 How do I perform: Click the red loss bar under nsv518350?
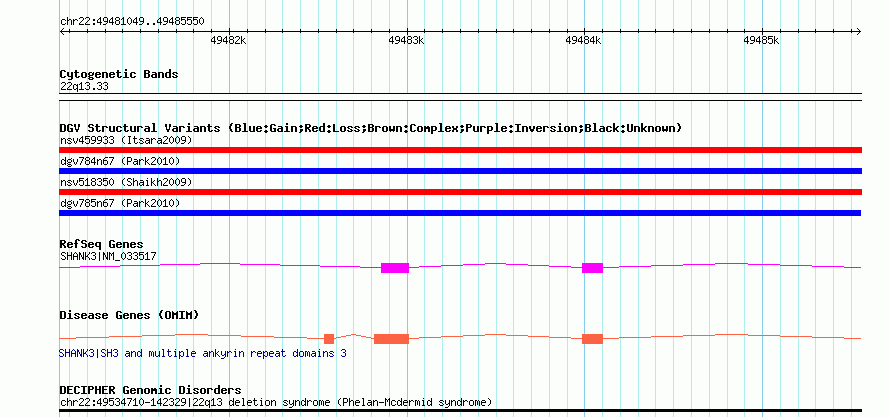coord(460,192)
